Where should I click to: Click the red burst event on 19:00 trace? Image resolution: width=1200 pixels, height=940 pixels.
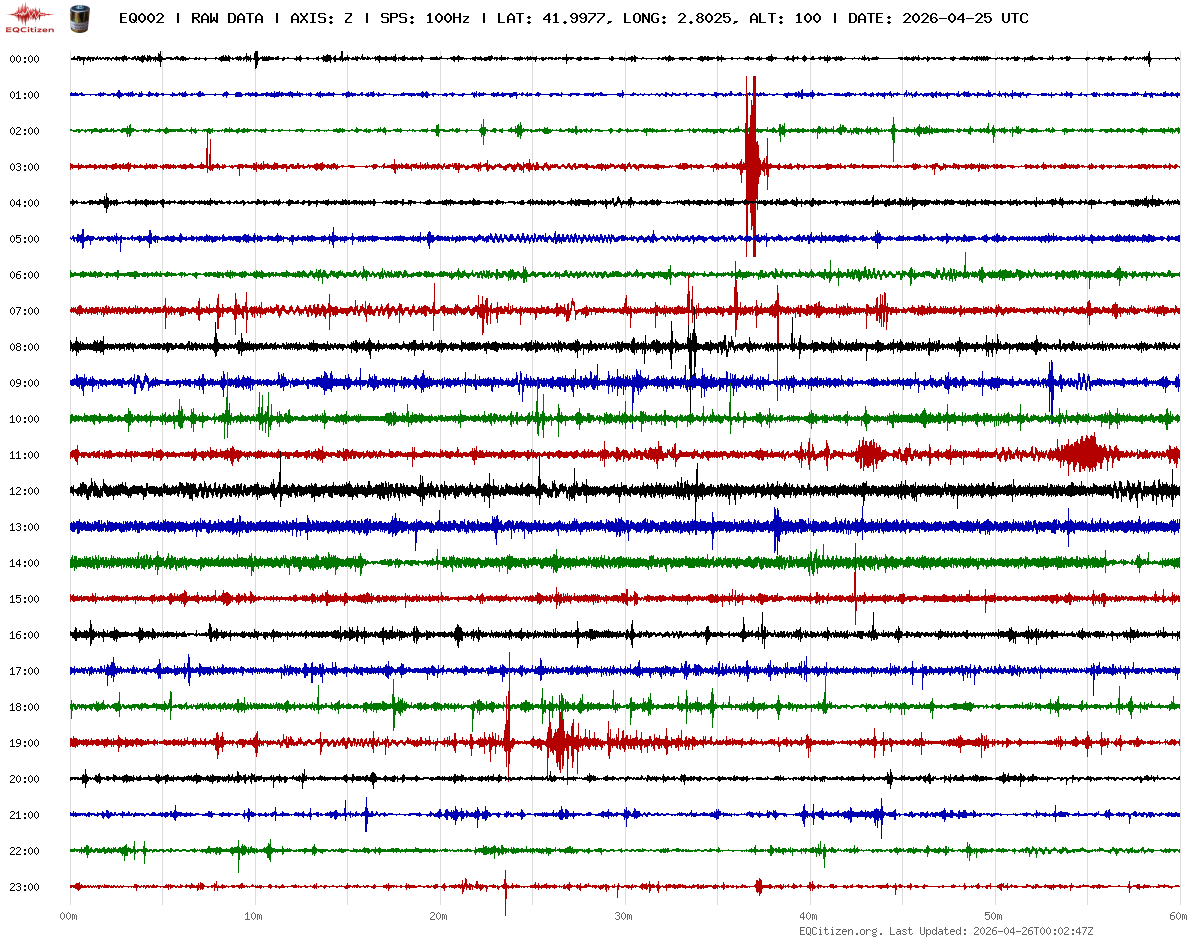pos(561,743)
